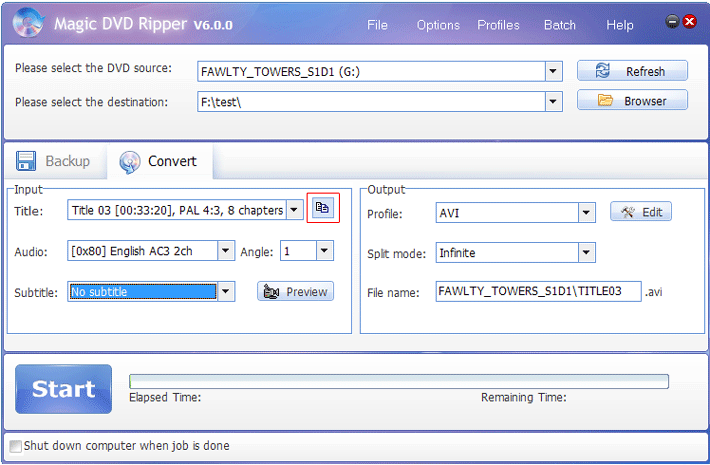
Task: Open the Split mode dropdown
Action: tap(586, 252)
